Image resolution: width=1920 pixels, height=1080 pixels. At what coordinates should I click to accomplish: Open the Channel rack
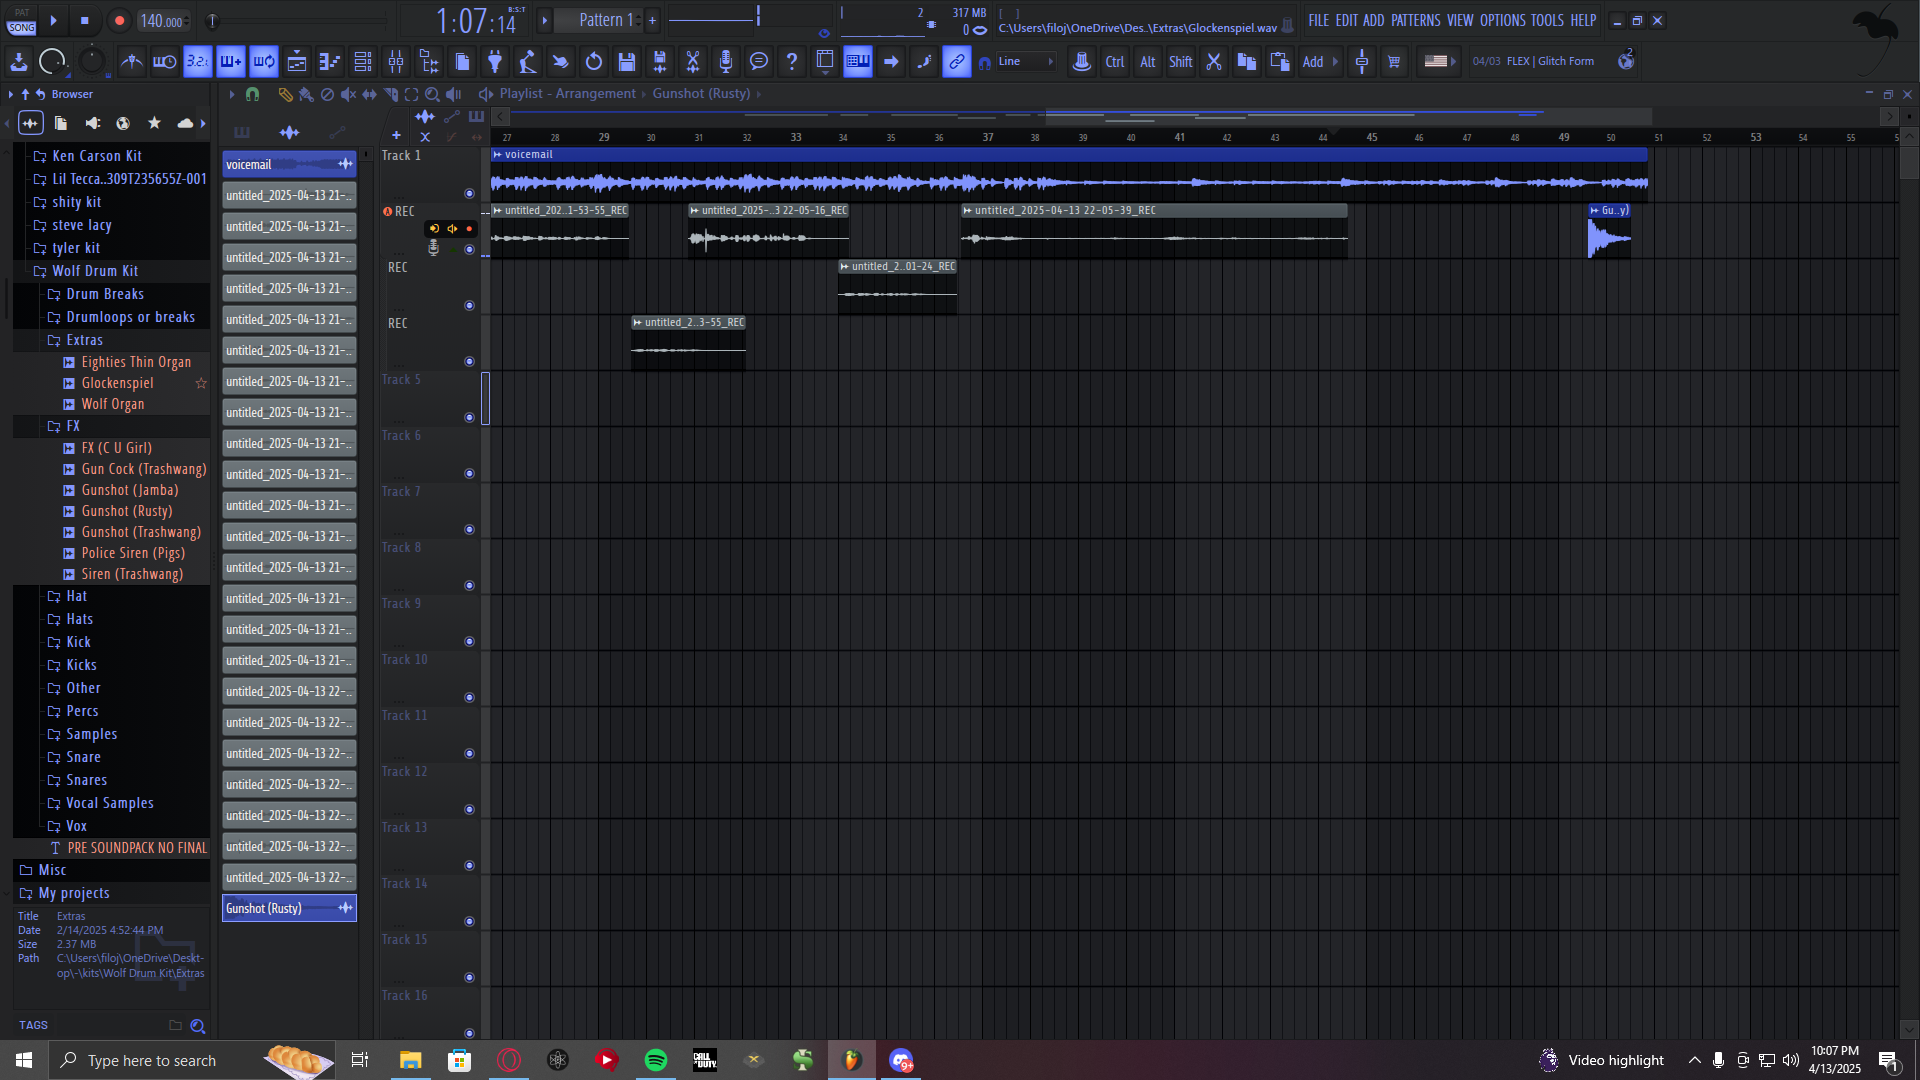[x=363, y=62]
